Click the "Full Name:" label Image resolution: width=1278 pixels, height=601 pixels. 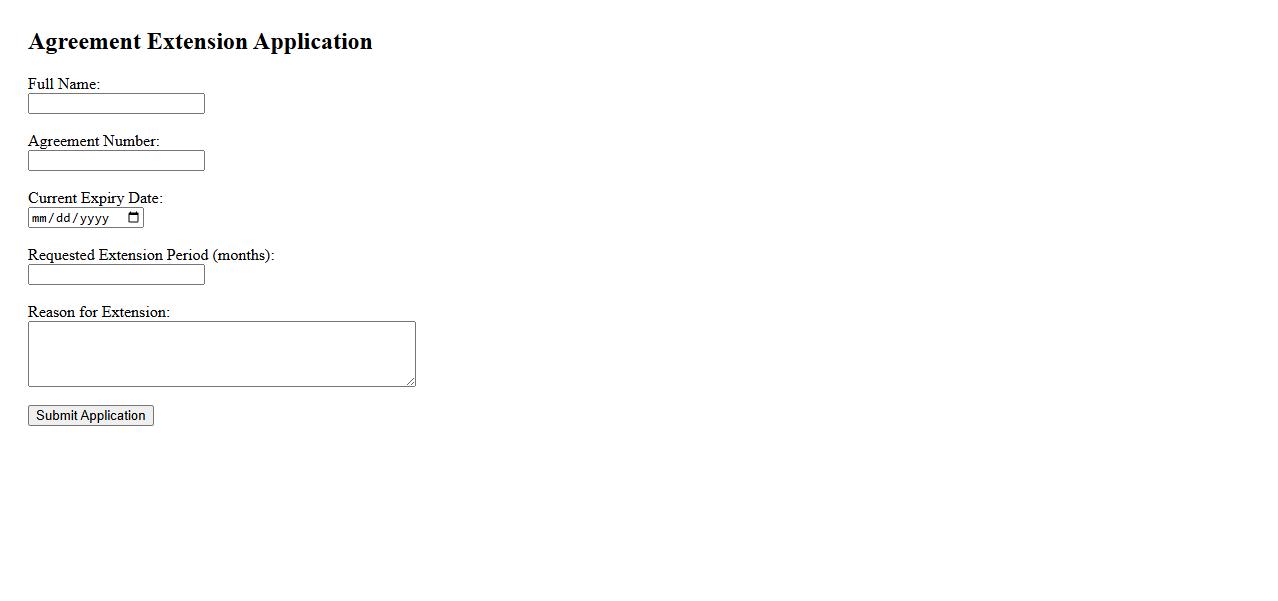(64, 84)
